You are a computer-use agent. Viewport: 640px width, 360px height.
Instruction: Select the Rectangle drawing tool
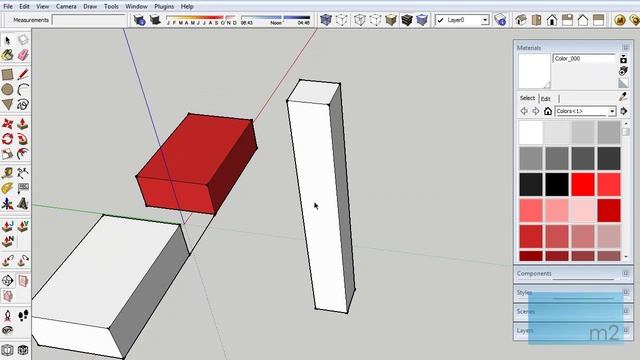click(x=7, y=74)
